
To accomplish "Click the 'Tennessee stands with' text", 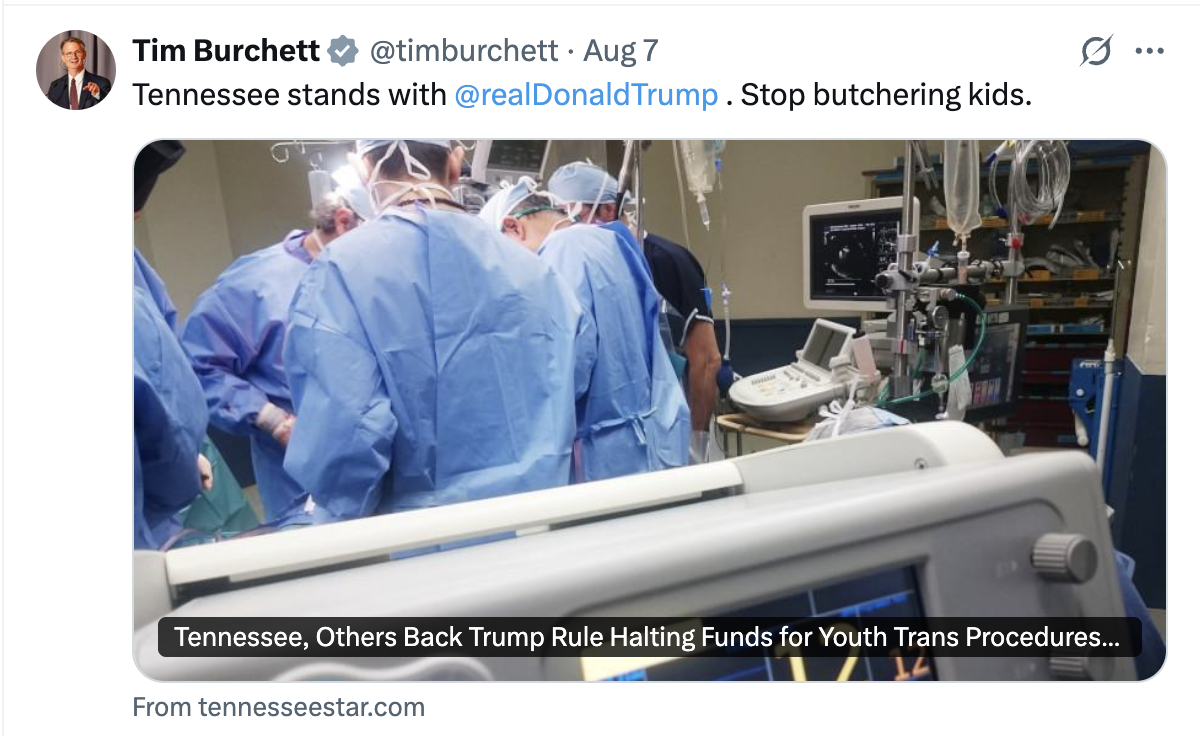I will [x=289, y=95].
